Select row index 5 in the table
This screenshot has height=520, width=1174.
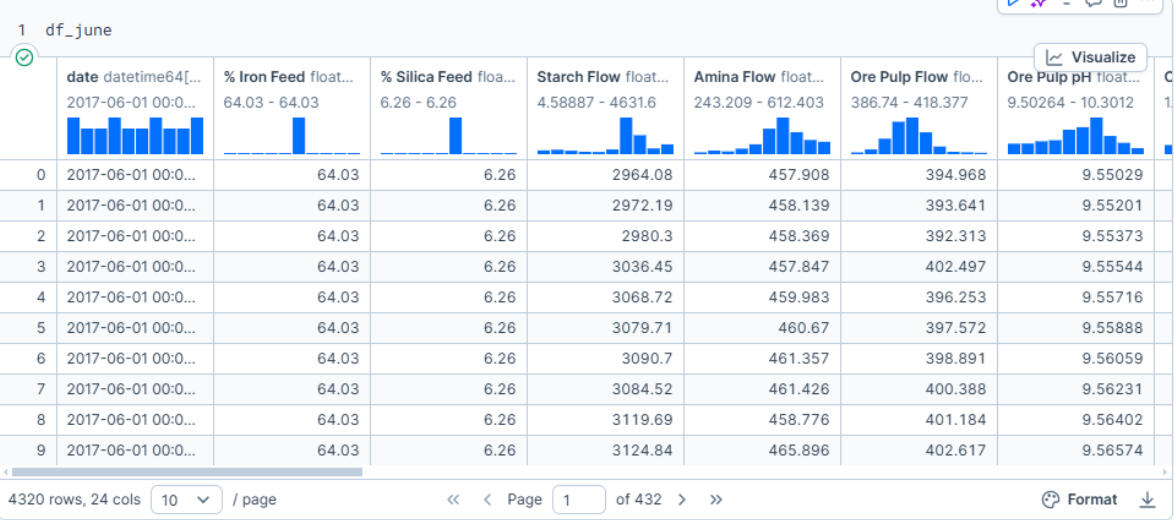pos(41,327)
